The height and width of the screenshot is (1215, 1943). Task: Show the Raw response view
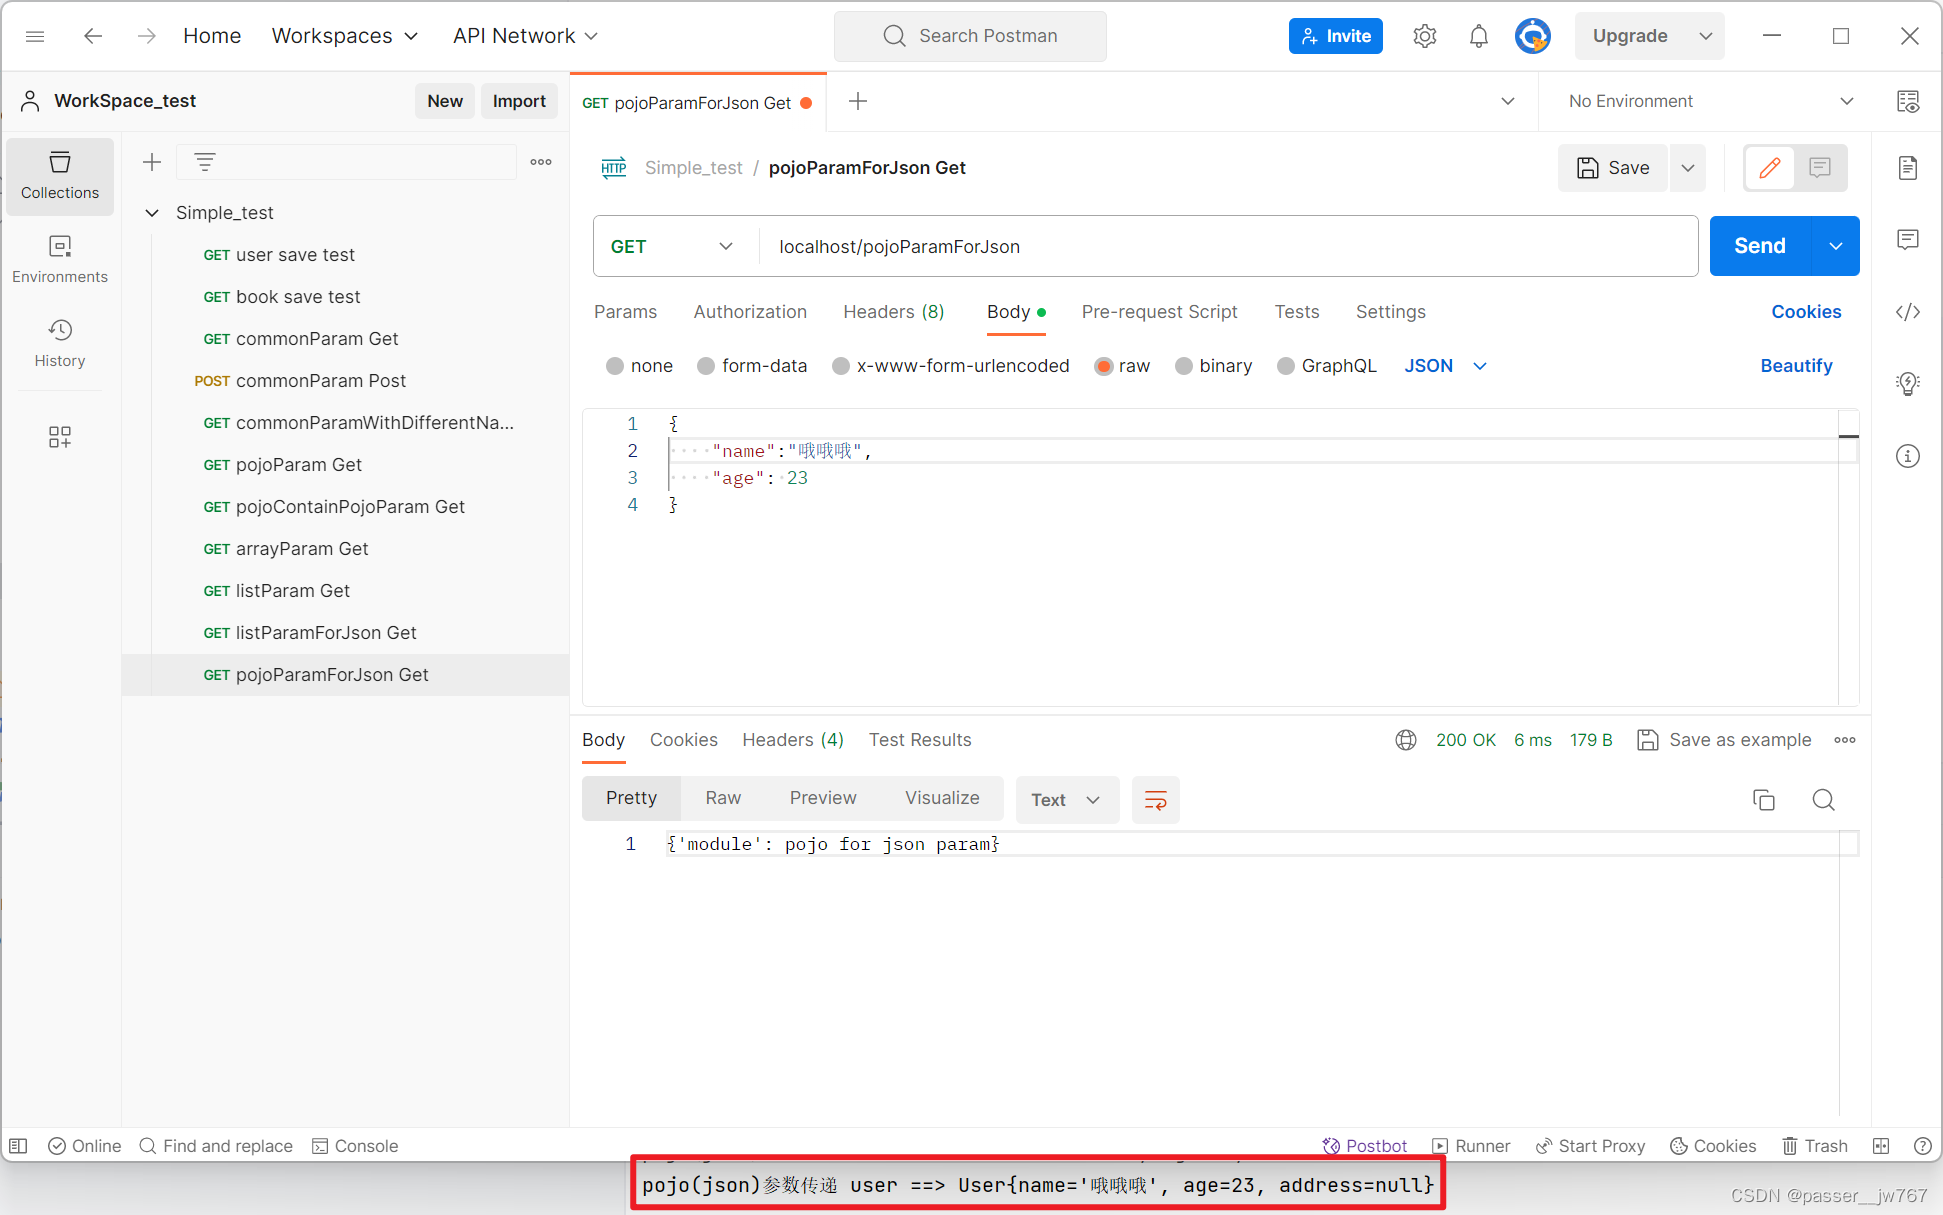[x=723, y=798]
